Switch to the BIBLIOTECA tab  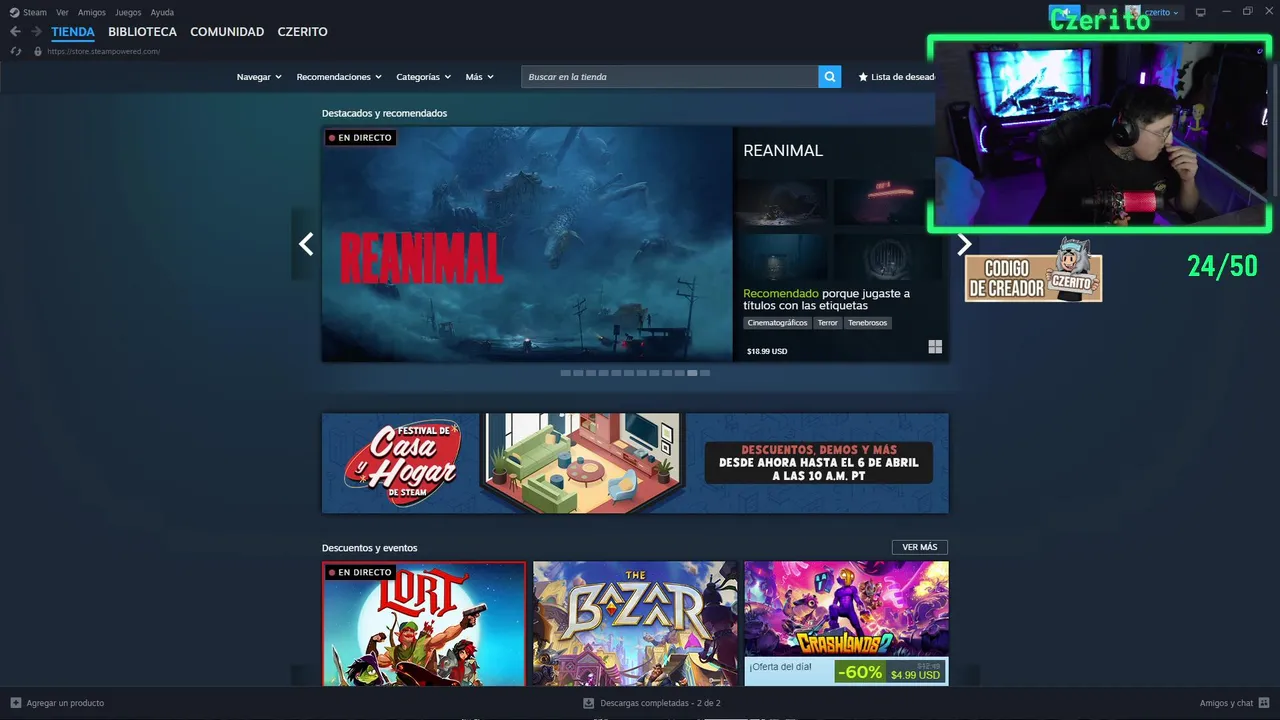(x=142, y=32)
